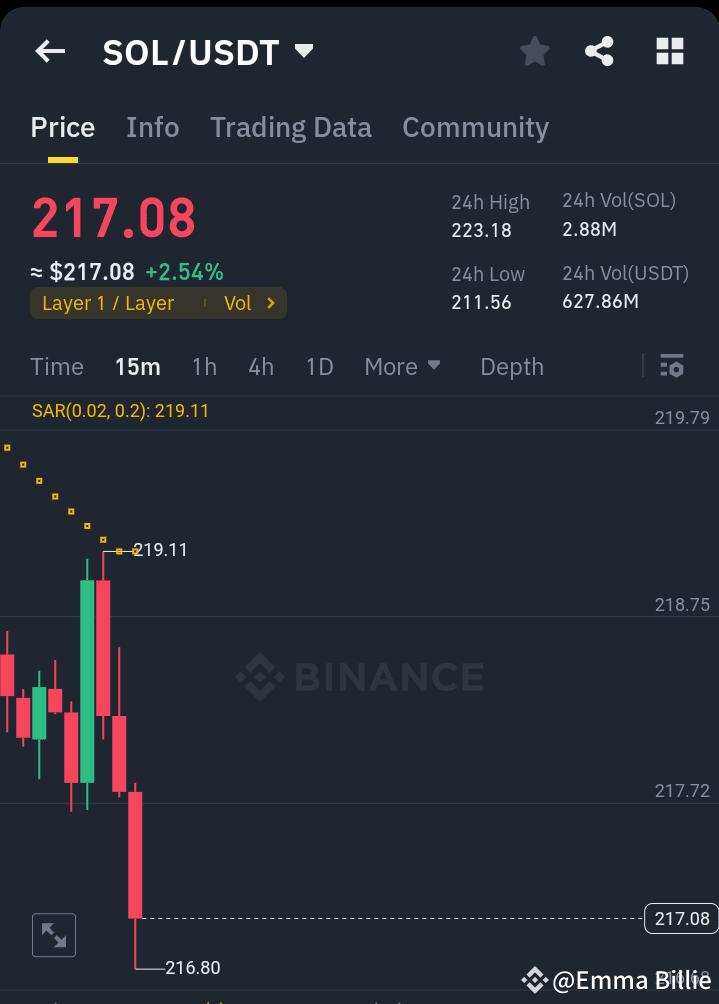Click the 217.08 current price tag
The image size is (719, 1004).
pyautogui.click(x=681, y=918)
